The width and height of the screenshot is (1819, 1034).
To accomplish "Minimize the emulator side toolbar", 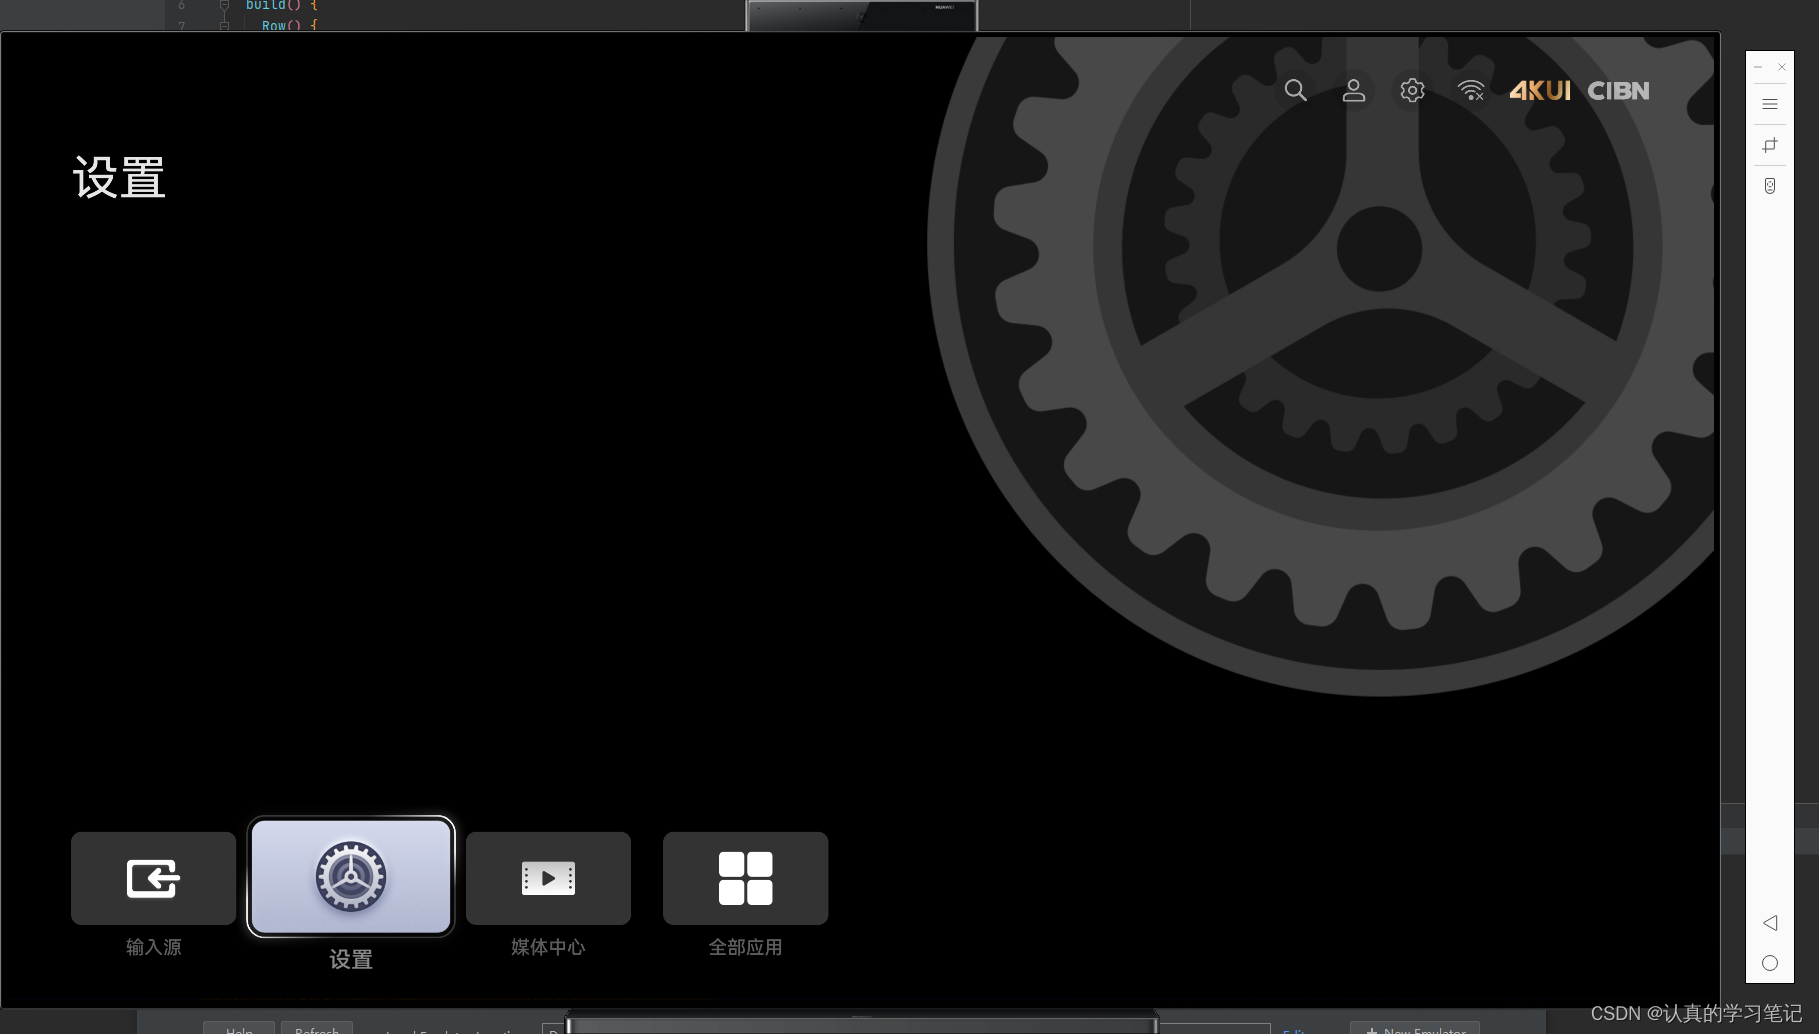I will tap(1758, 67).
